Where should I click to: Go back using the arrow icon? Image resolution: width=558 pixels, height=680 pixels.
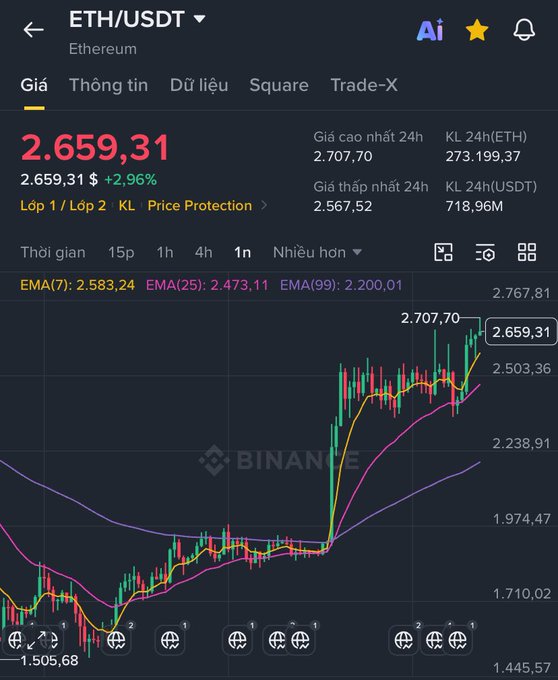pos(33,30)
